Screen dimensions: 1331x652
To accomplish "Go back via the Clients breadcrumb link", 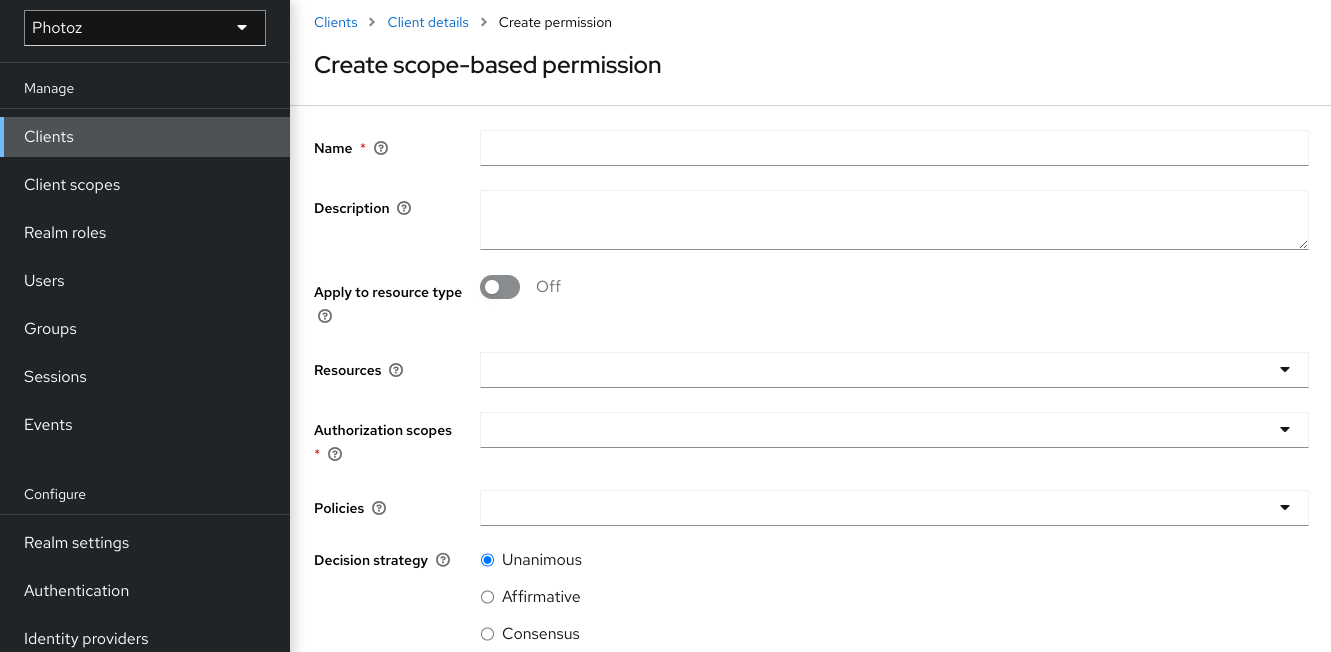I will [335, 21].
